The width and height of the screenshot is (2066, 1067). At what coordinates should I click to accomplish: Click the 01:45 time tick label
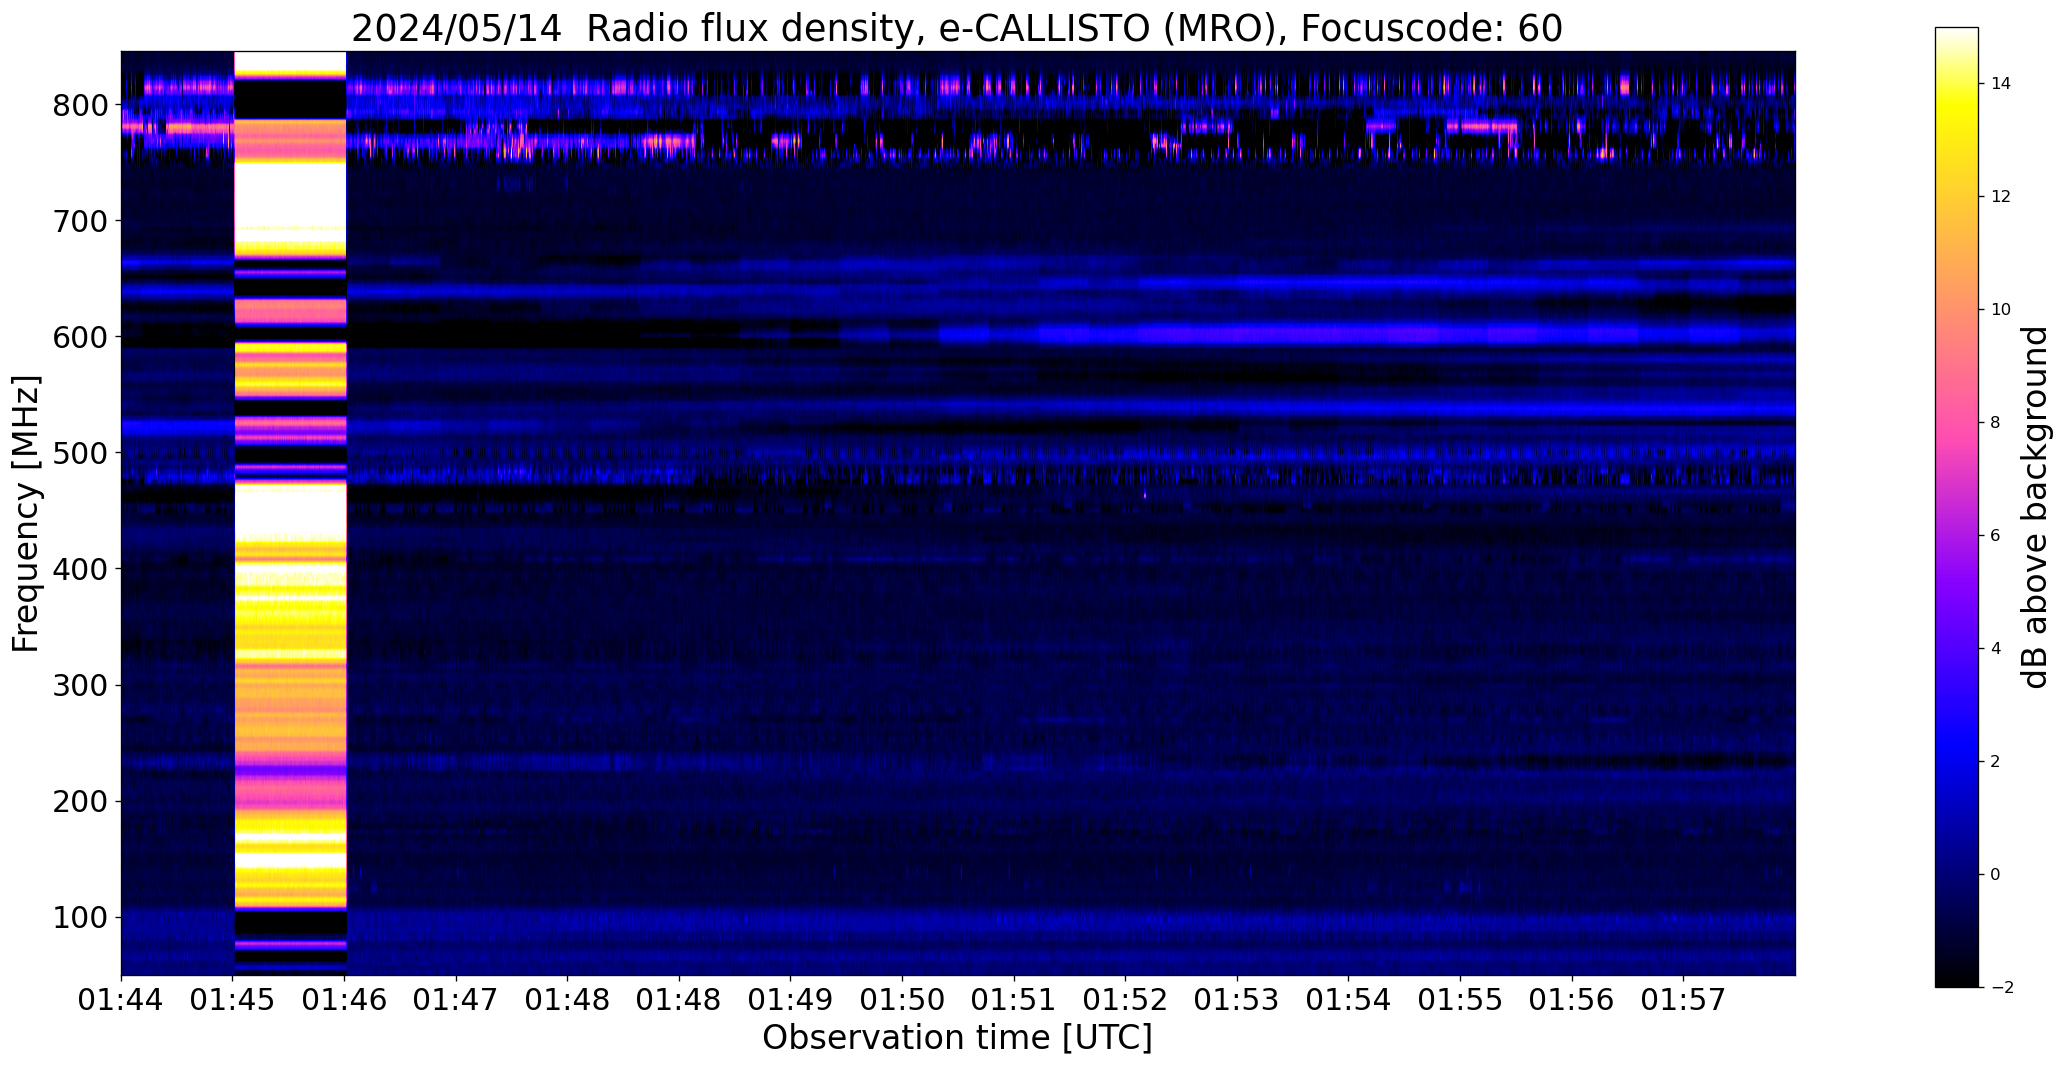point(233,1000)
